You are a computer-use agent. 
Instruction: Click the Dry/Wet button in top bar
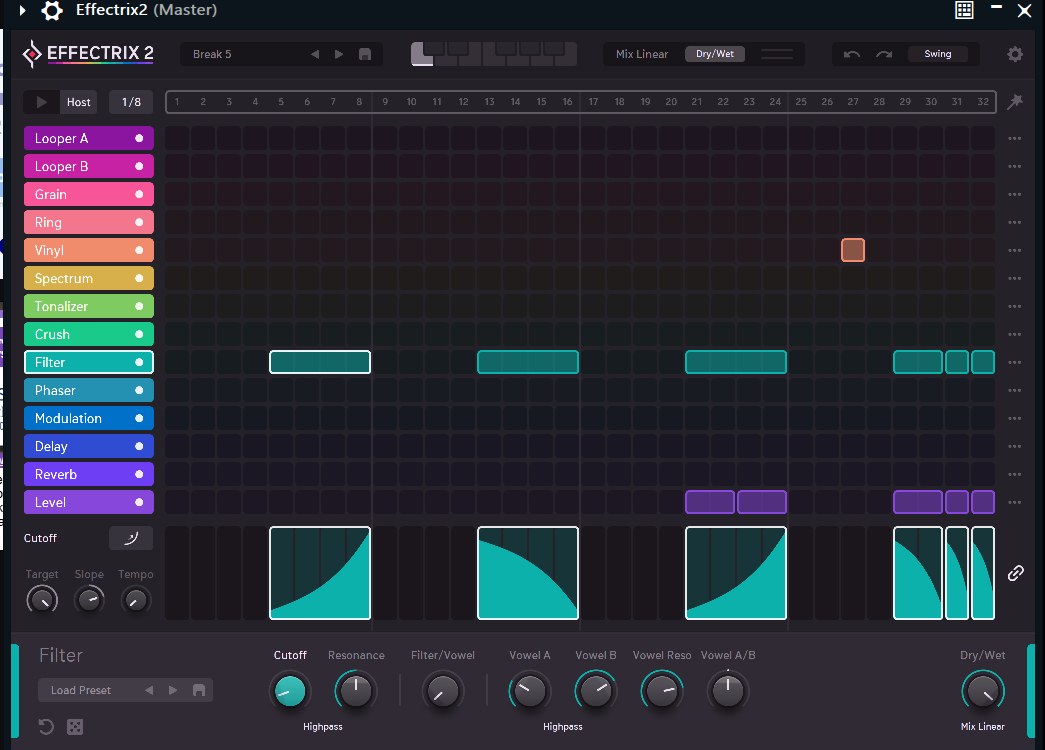tap(714, 54)
